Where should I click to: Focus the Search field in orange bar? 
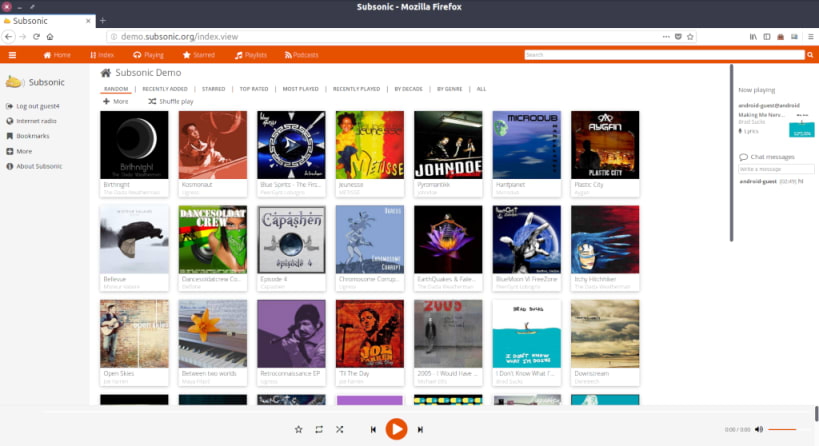[x=664, y=55]
